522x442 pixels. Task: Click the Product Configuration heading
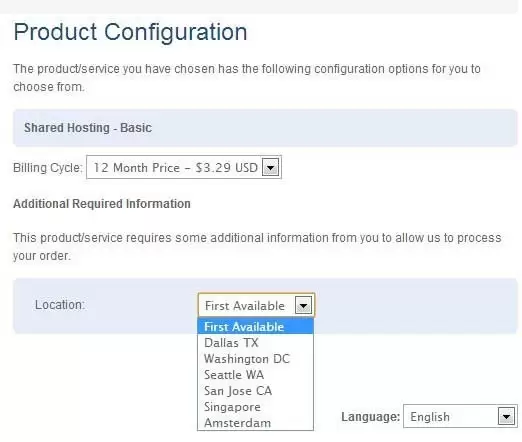[x=130, y=32]
